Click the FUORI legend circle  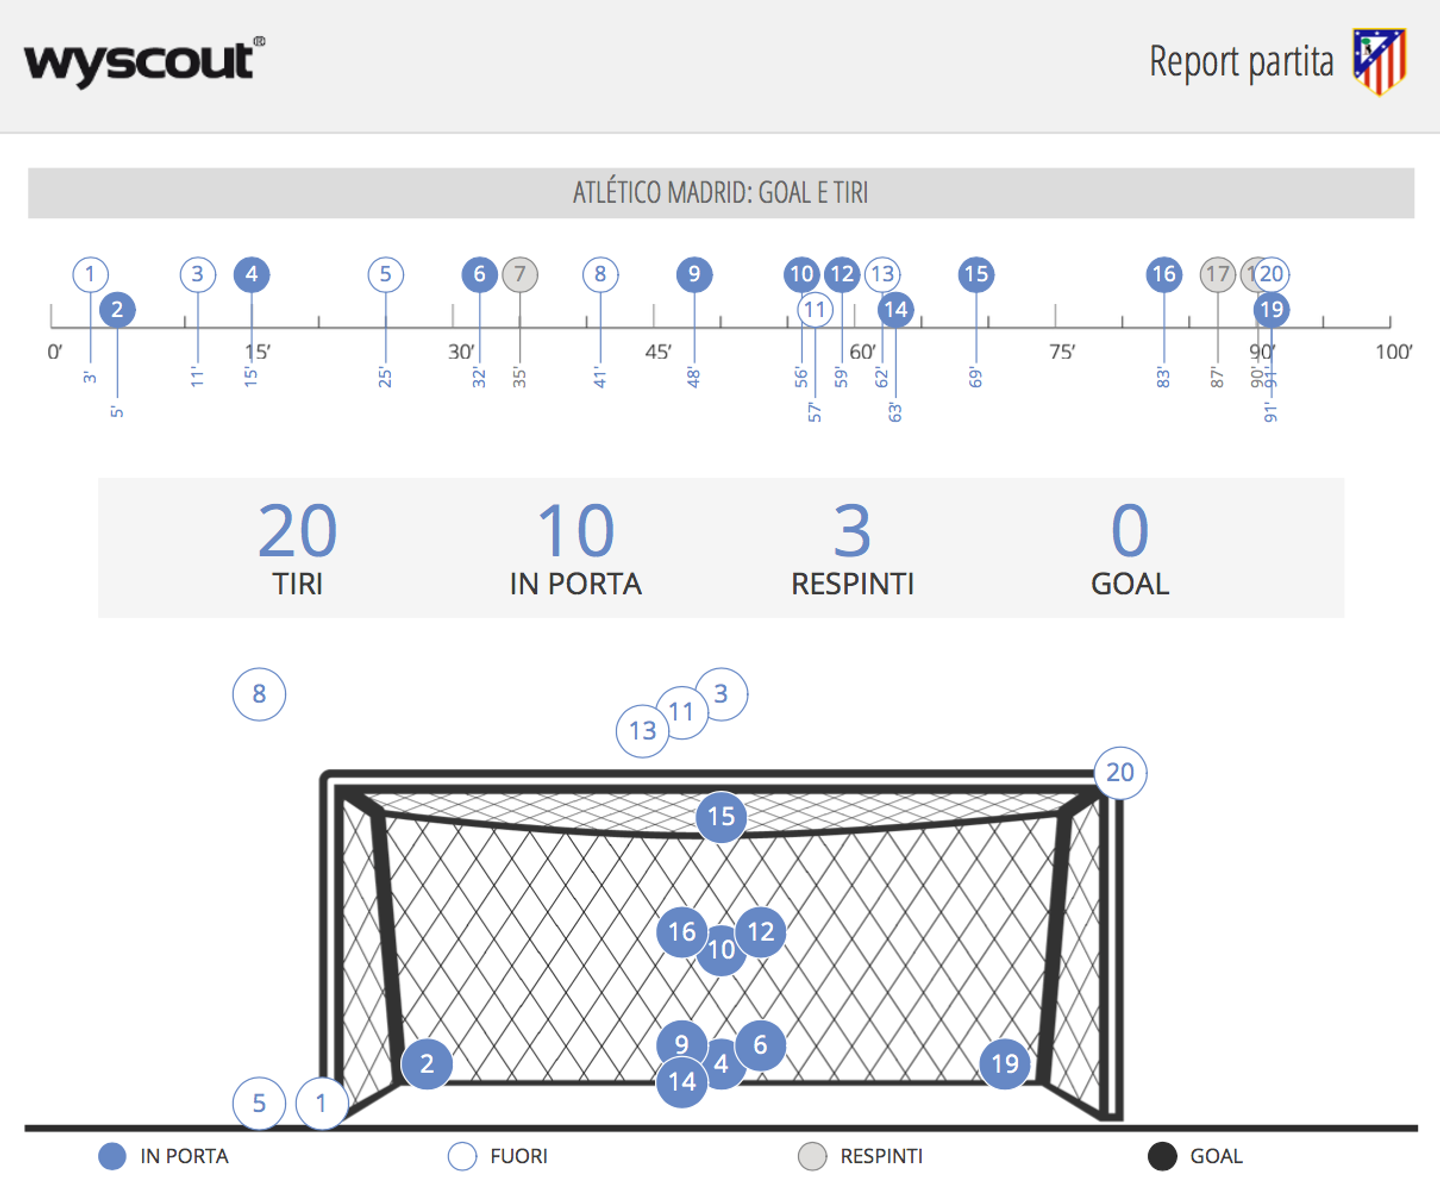462,1157
